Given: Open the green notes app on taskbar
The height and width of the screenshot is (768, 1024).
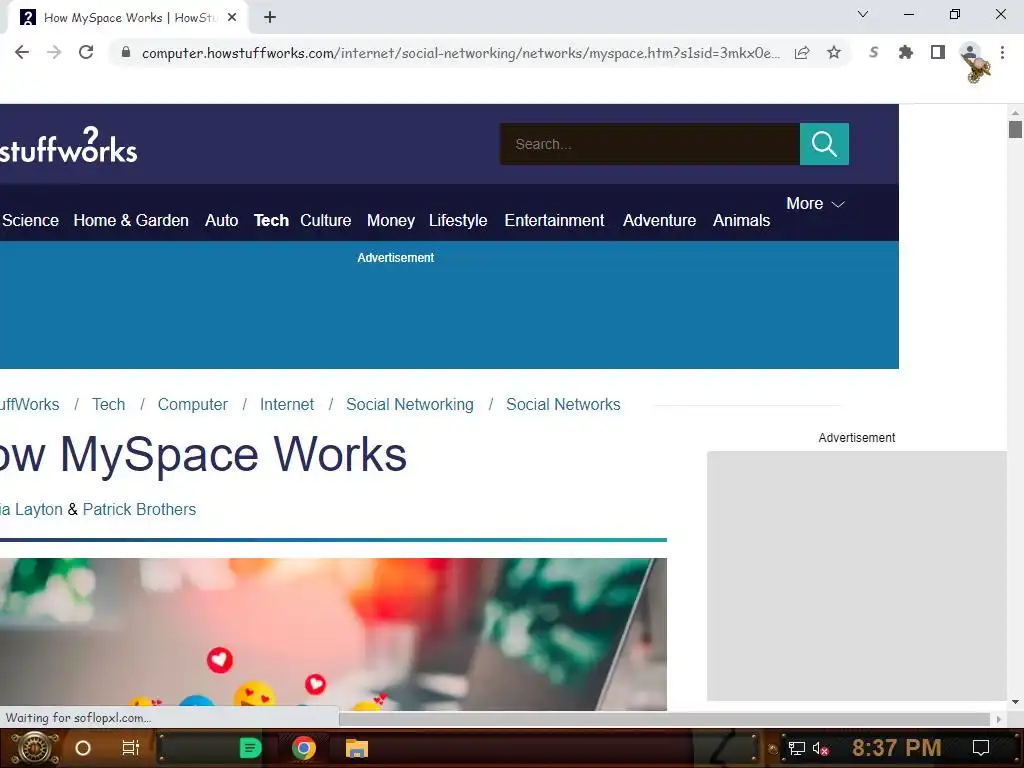Looking at the screenshot, I should pyautogui.click(x=250, y=748).
